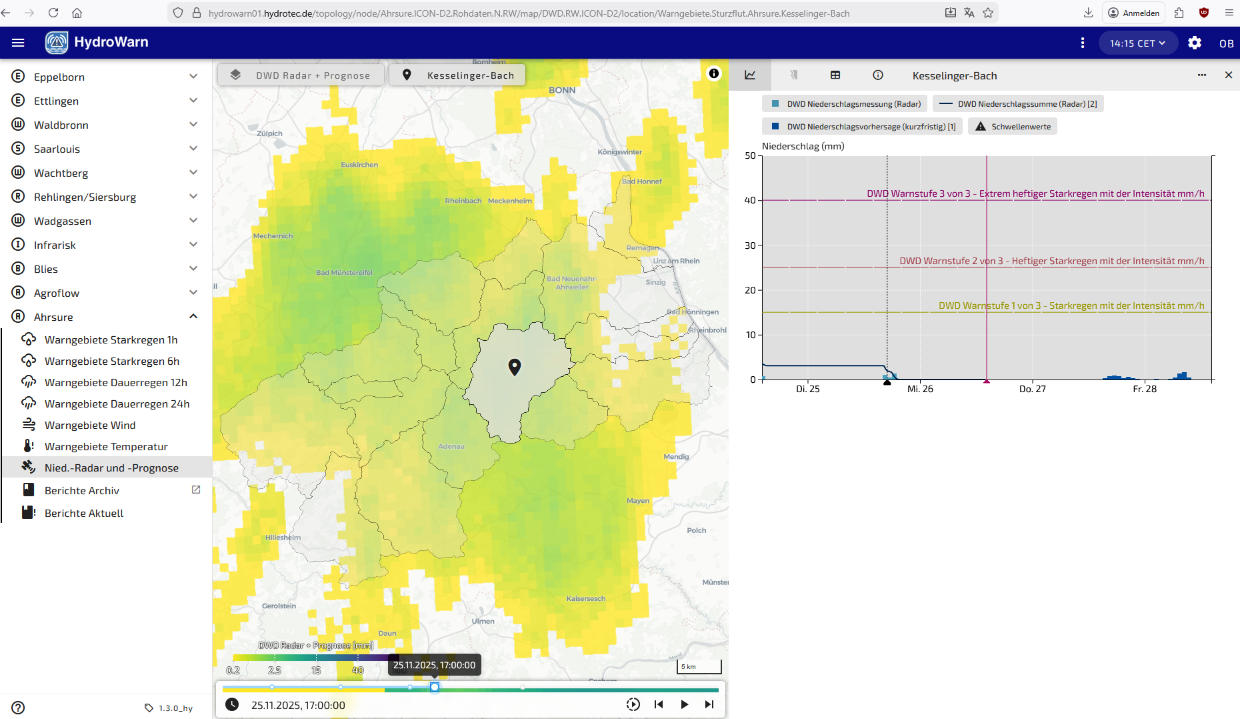
Task: Expand the Waldbronn section
Action: tap(193, 124)
